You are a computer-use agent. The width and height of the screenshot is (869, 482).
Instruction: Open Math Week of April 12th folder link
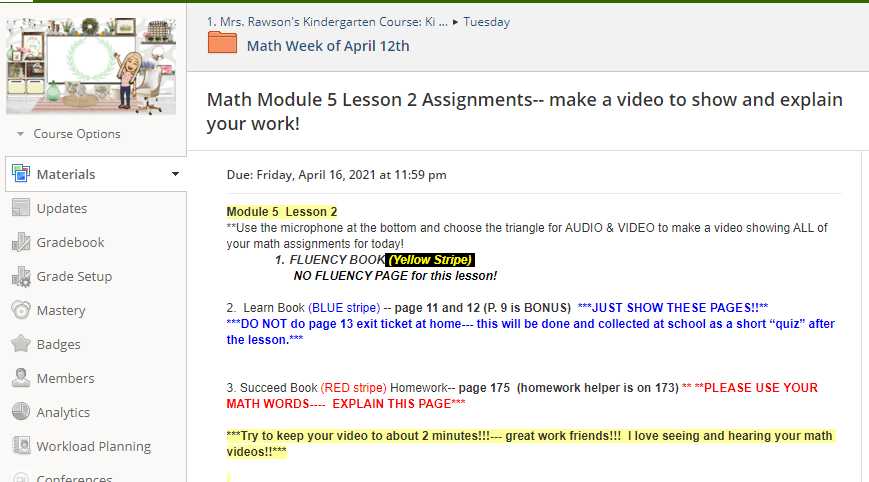[x=328, y=46]
